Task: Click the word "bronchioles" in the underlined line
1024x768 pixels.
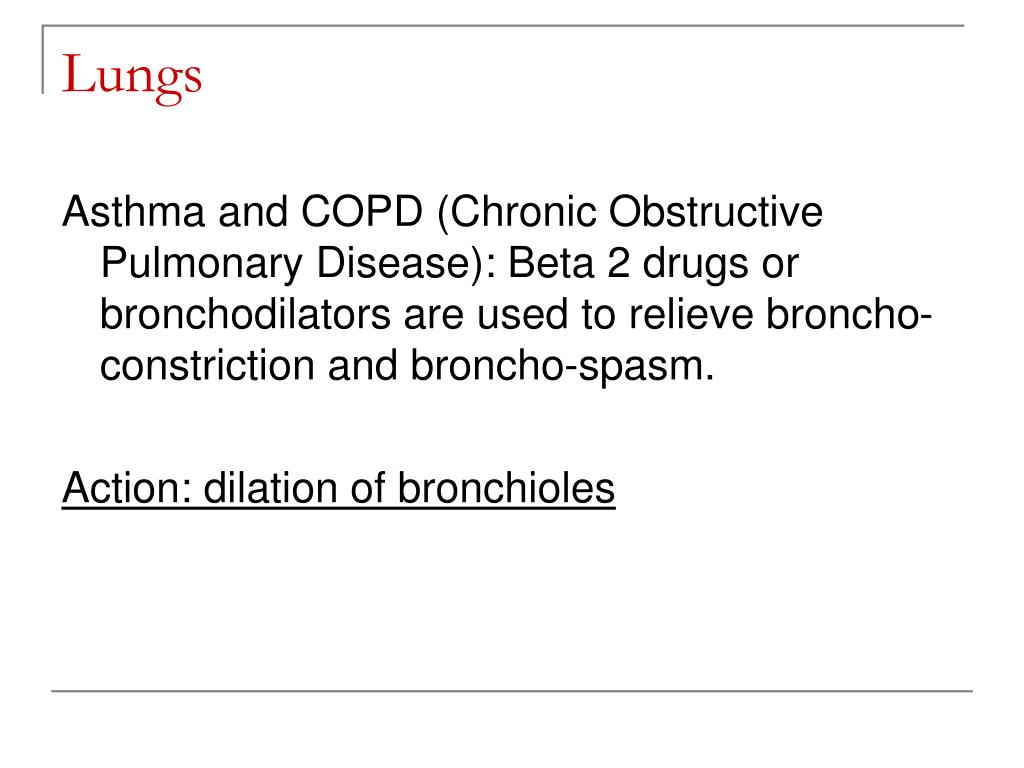Action: click(506, 488)
